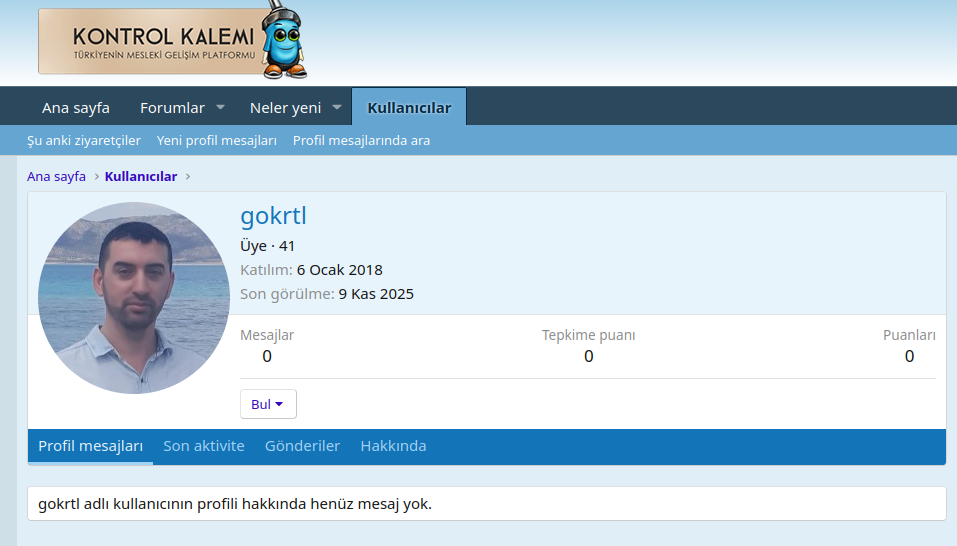Open the Ana sayfa navigation menu item
The image size is (957, 546).
[x=76, y=107]
